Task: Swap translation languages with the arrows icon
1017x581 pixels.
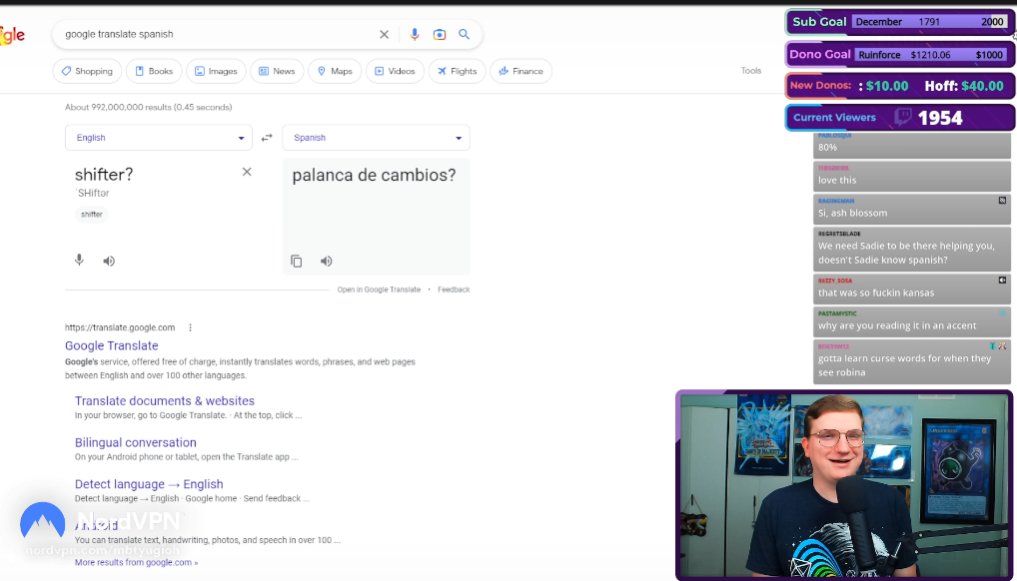Action: click(266, 137)
